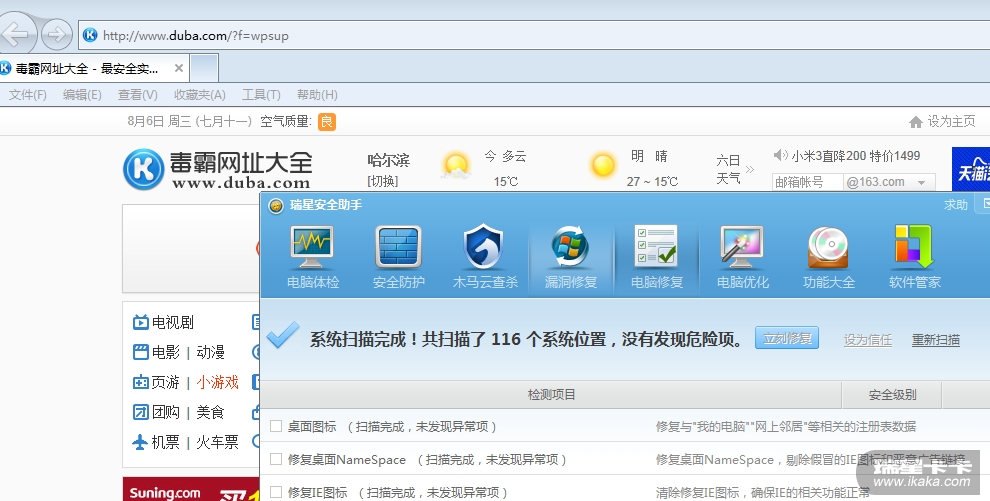Viewport: 990px width, 501px height.
Task: Open the 电脑体检 computer checkup icon
Action: tap(313, 257)
